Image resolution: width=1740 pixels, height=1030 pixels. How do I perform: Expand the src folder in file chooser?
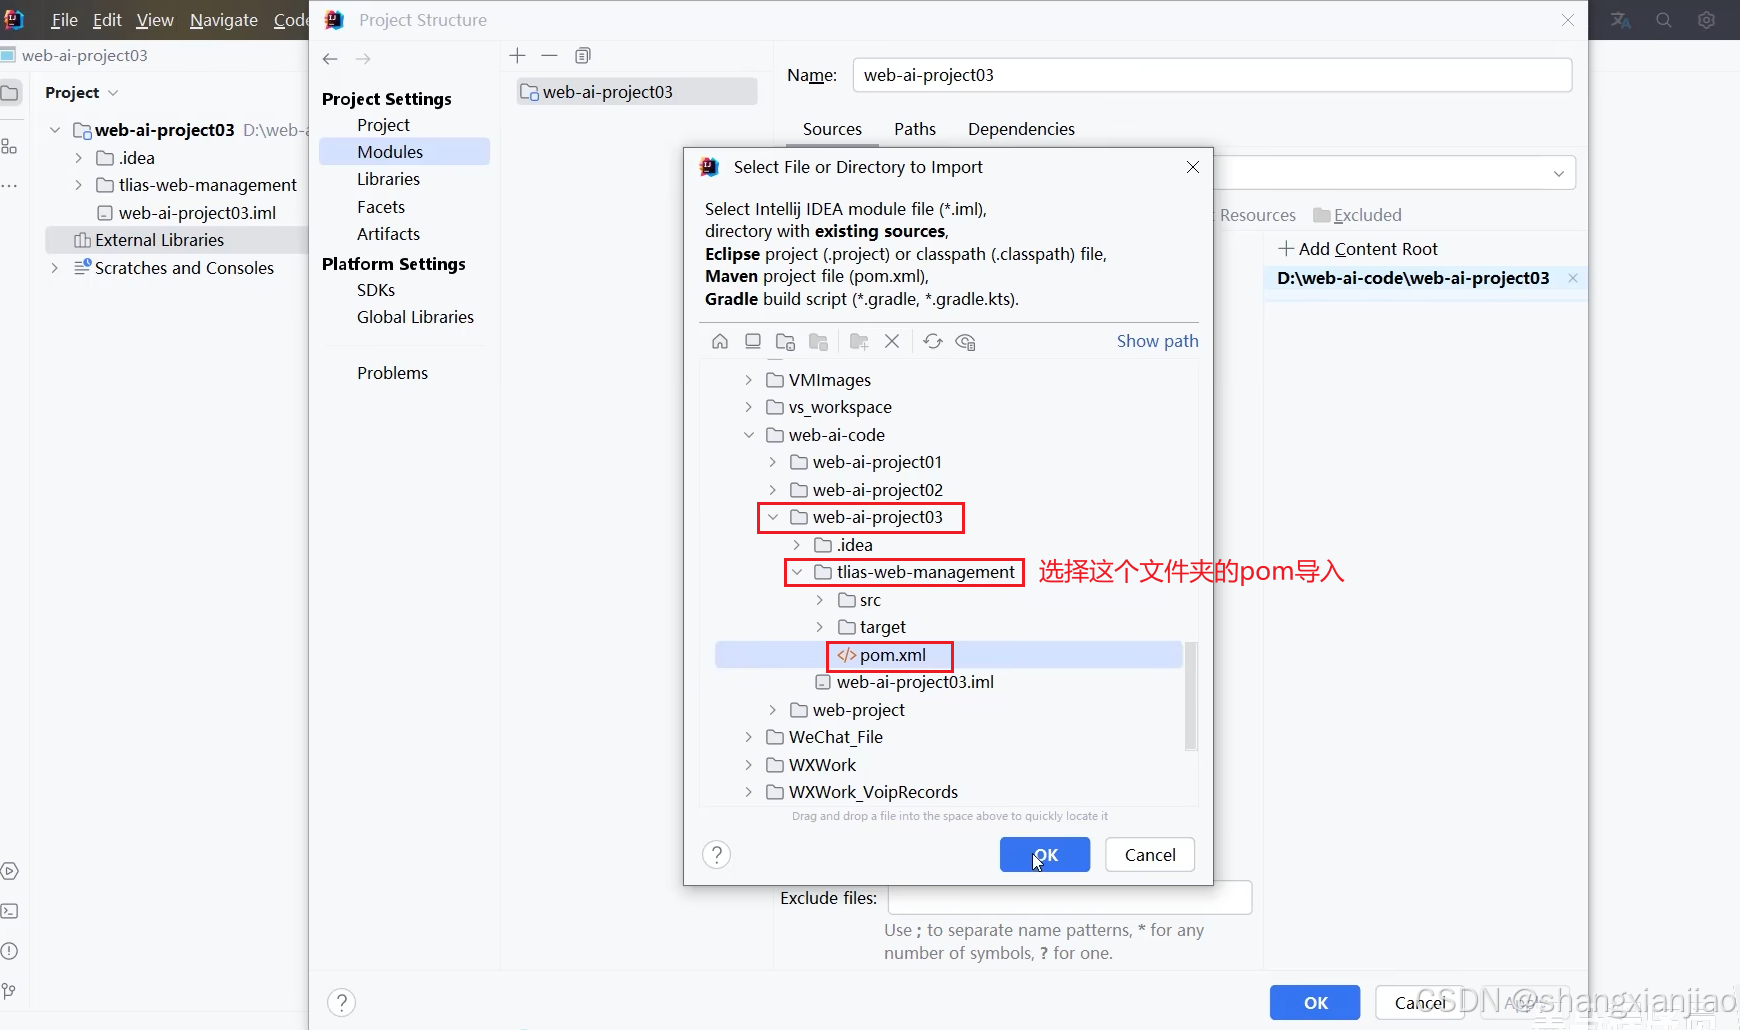(820, 600)
